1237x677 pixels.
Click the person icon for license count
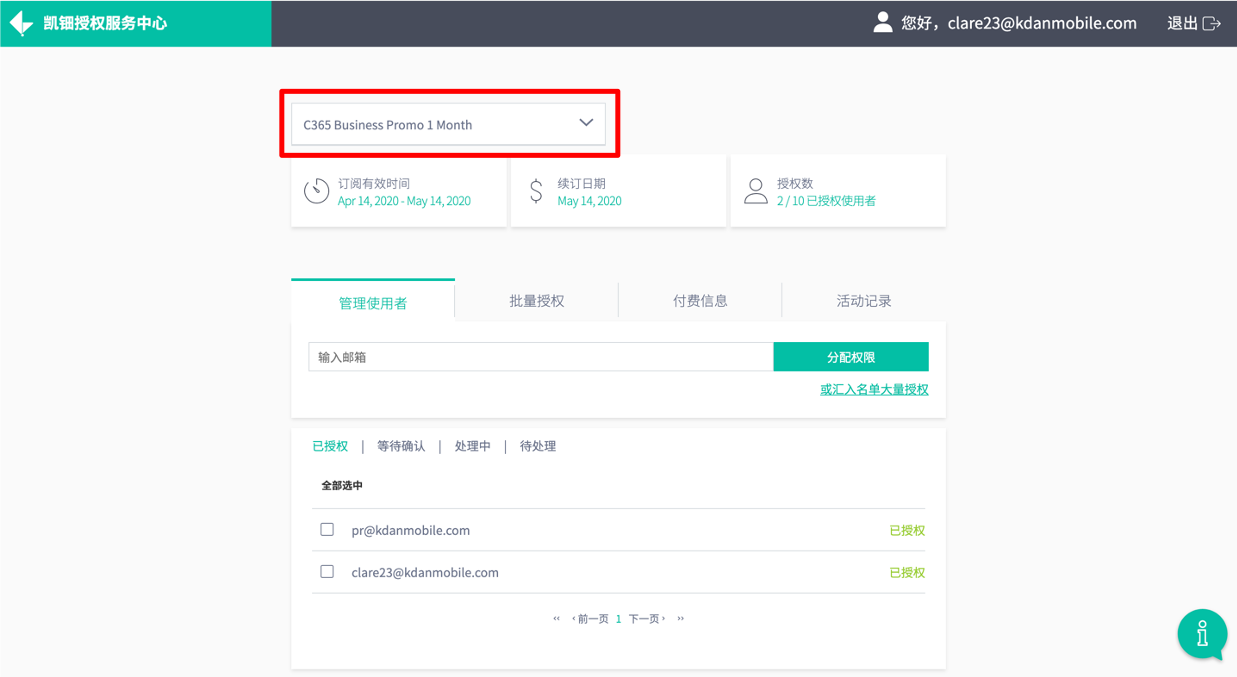756,191
